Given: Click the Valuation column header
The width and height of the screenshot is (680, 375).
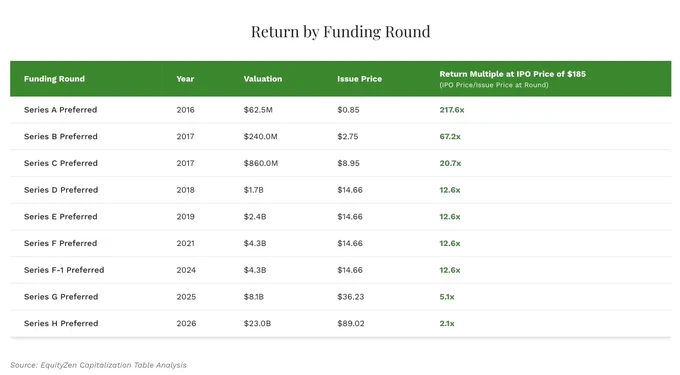Looking at the screenshot, I should tap(263, 79).
